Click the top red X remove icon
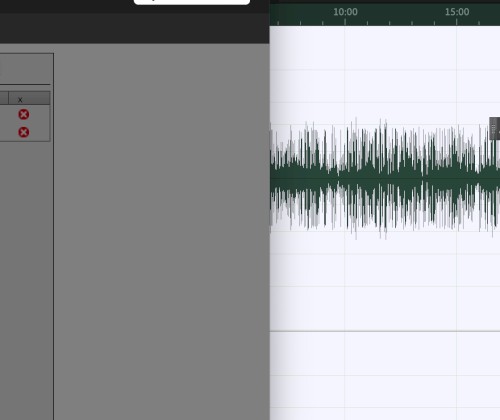 pyautogui.click(x=23, y=114)
